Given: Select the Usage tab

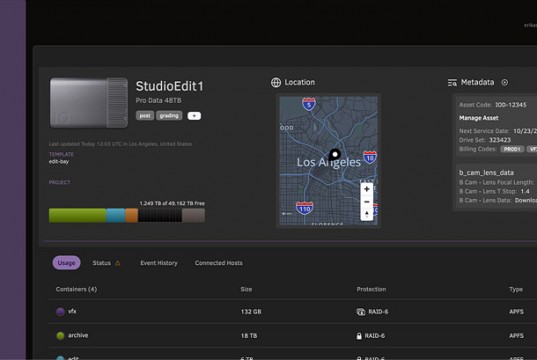Looking at the screenshot, I should click(66, 263).
